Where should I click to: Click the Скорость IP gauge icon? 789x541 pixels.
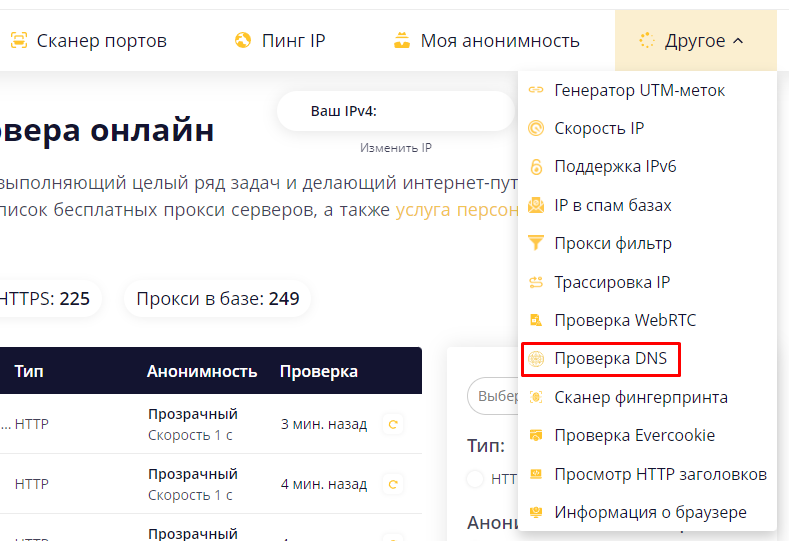click(x=536, y=128)
